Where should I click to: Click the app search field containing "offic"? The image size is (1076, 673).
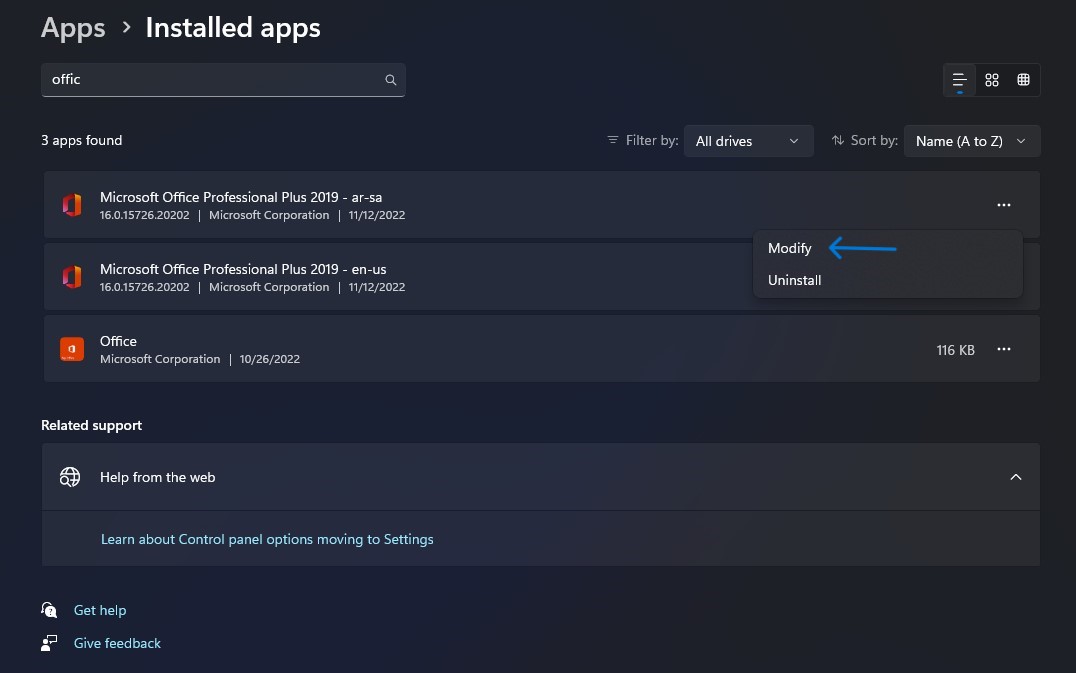[x=210, y=80]
